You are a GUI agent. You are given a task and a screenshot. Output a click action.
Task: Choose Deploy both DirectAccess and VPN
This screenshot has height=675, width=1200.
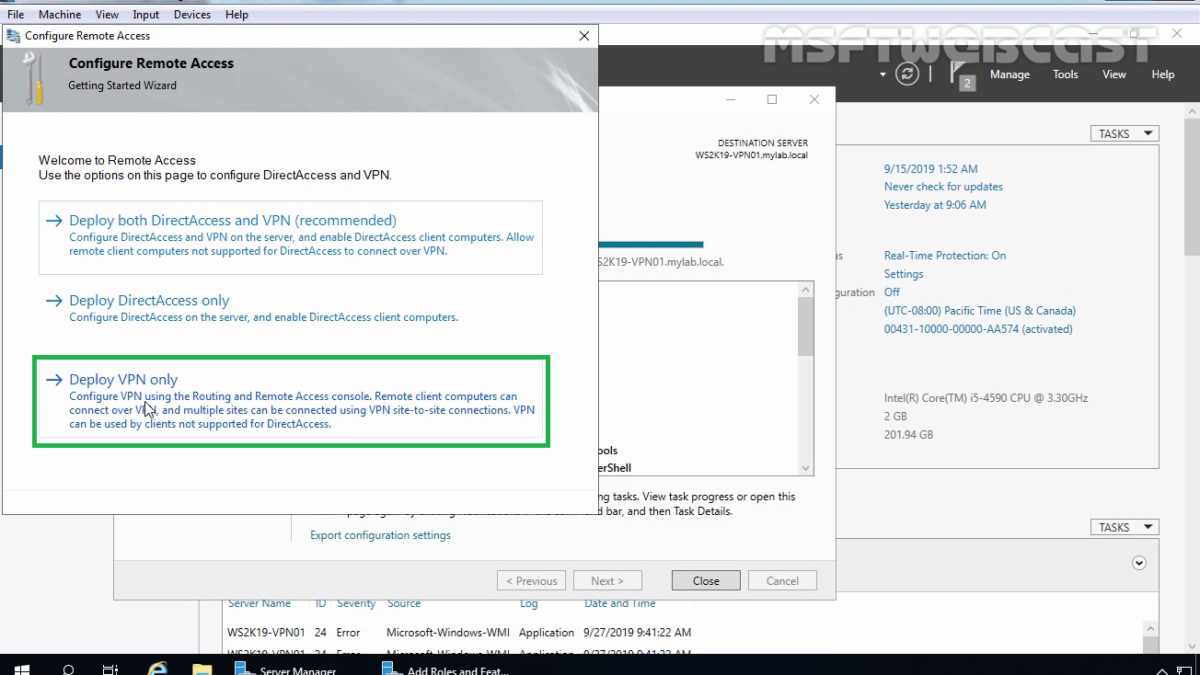click(291, 237)
